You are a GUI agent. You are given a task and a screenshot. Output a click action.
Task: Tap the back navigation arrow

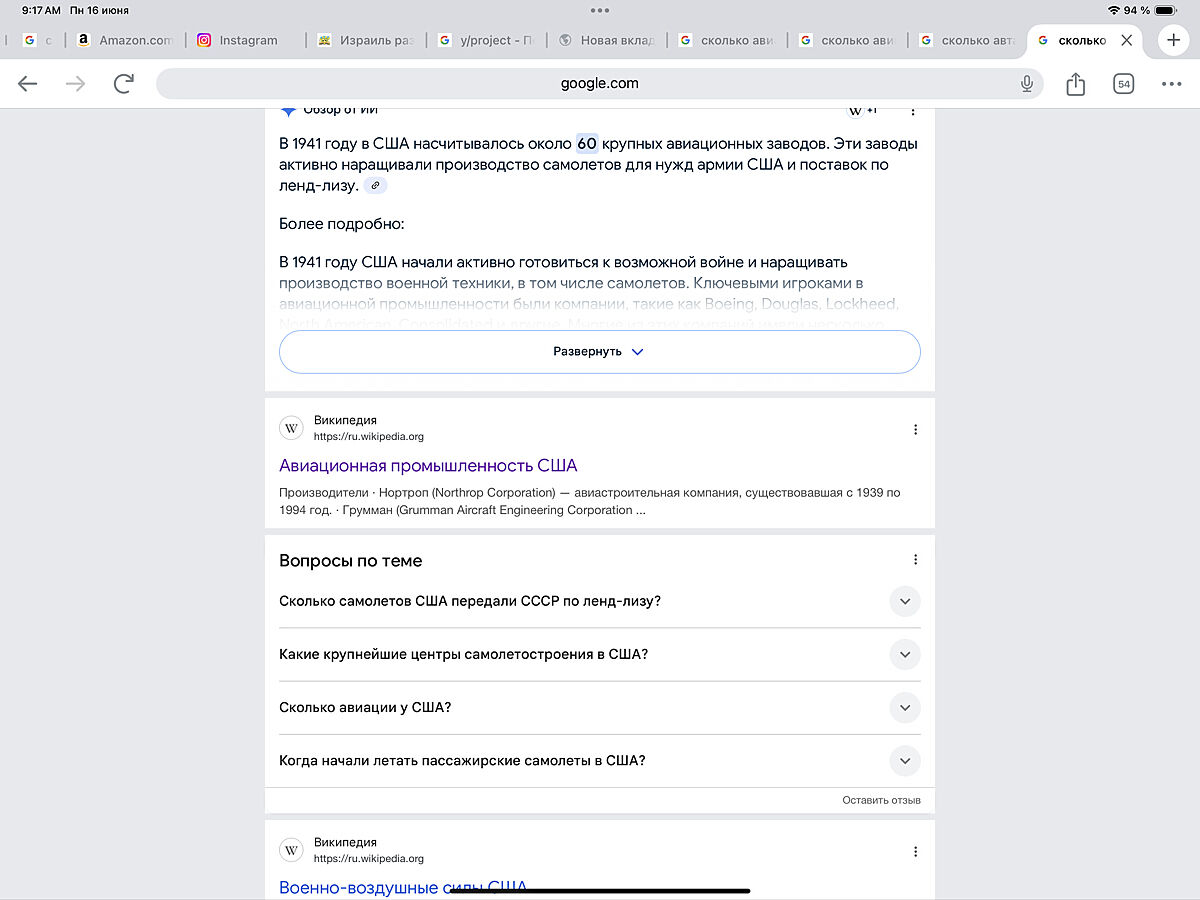tap(28, 84)
